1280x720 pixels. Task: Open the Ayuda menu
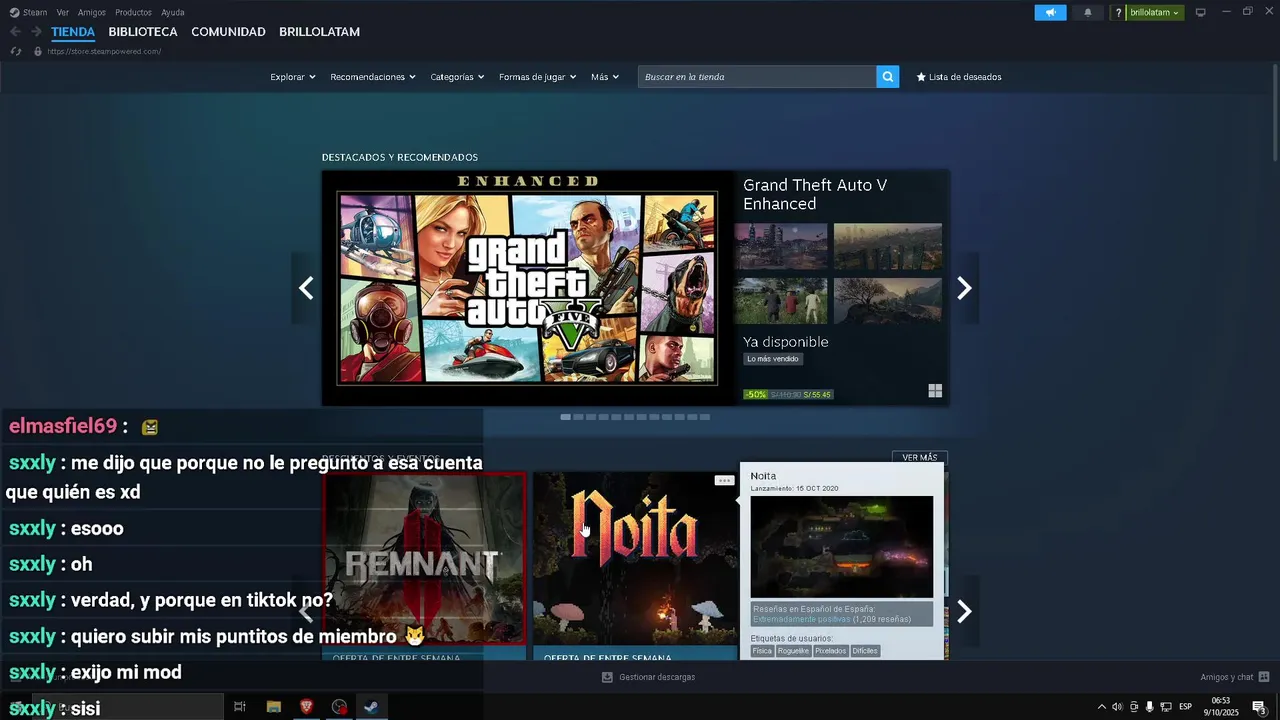point(173,12)
